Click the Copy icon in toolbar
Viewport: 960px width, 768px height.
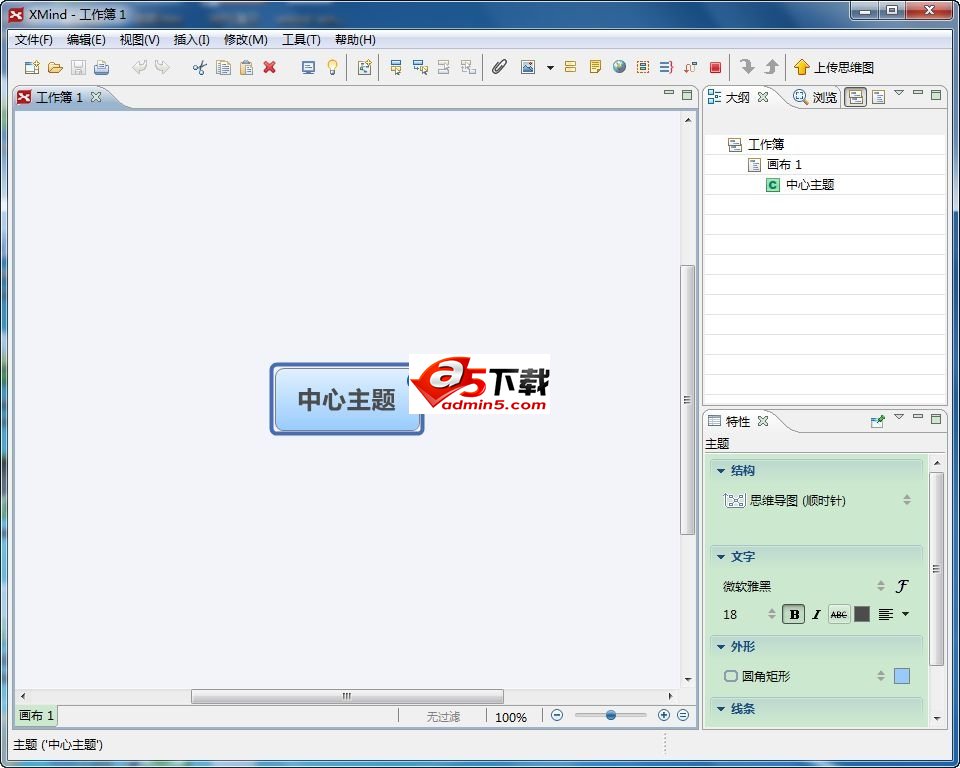[x=223, y=67]
